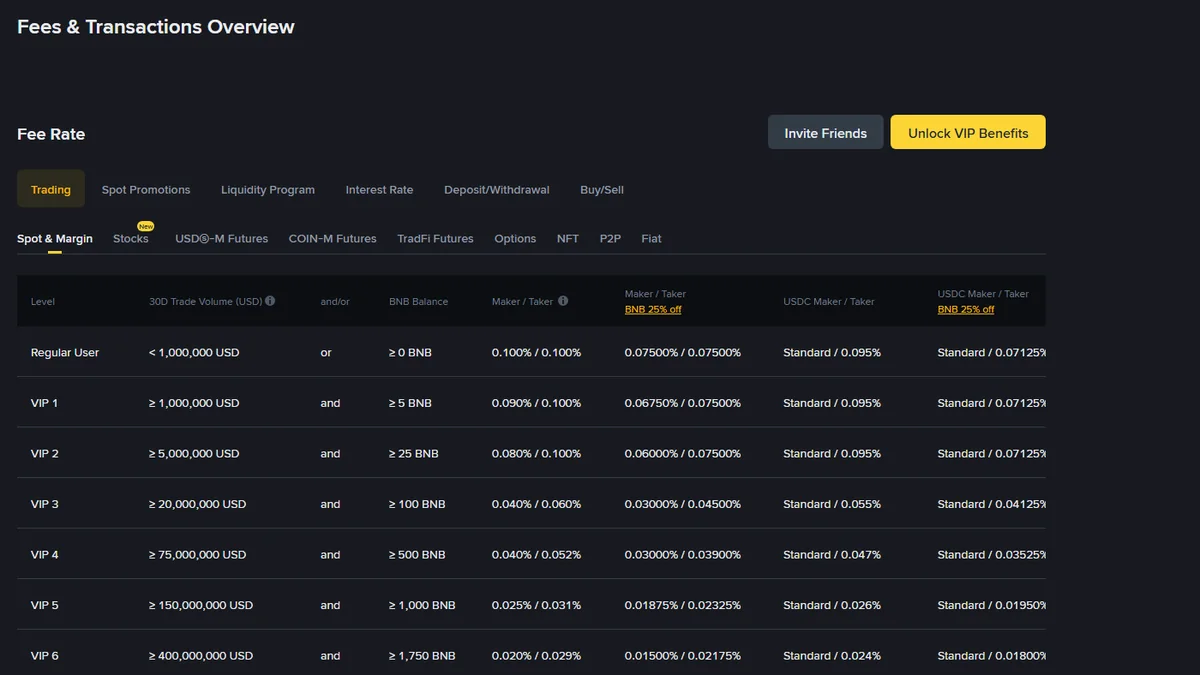Click the ≥ 20,000,000 USD volume cell
This screenshot has width=1200, height=675.
(198, 504)
